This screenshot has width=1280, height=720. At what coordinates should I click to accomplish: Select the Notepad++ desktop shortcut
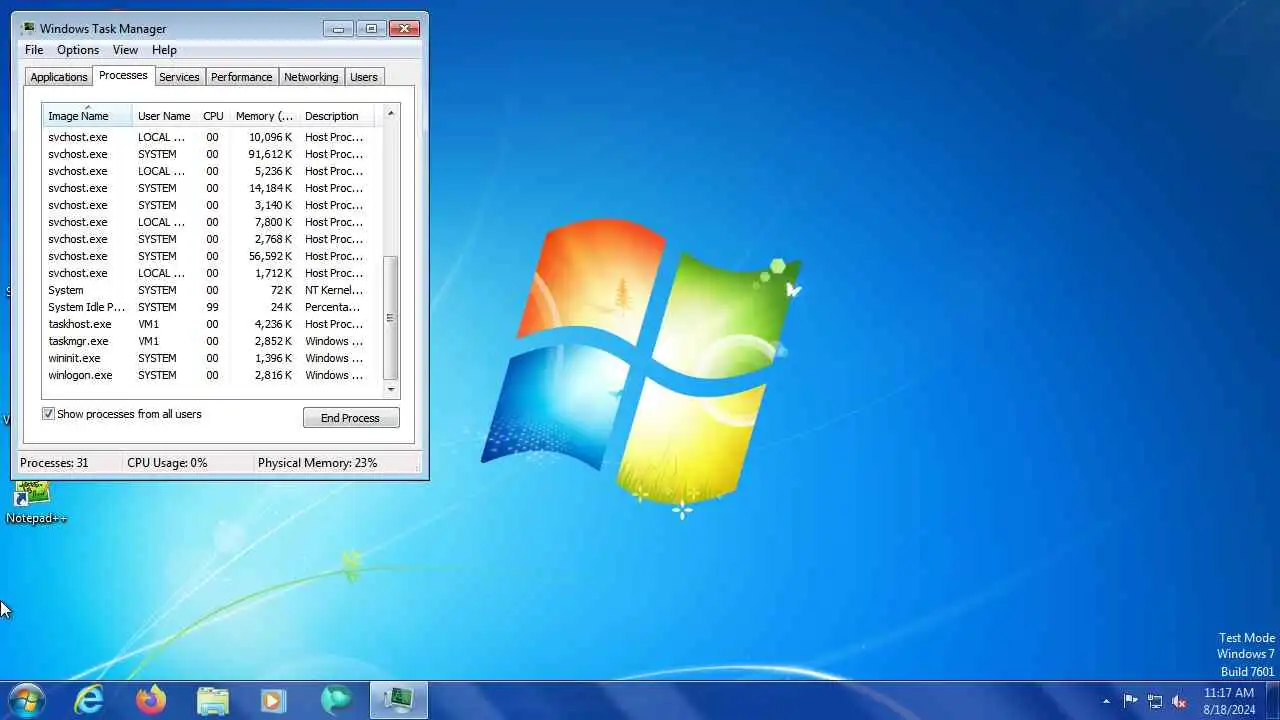click(36, 503)
